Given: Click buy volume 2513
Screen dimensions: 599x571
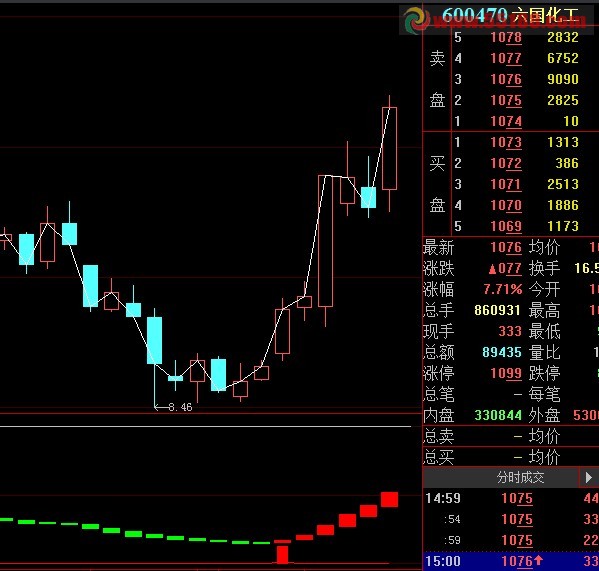Looking at the screenshot, I should tap(563, 184).
